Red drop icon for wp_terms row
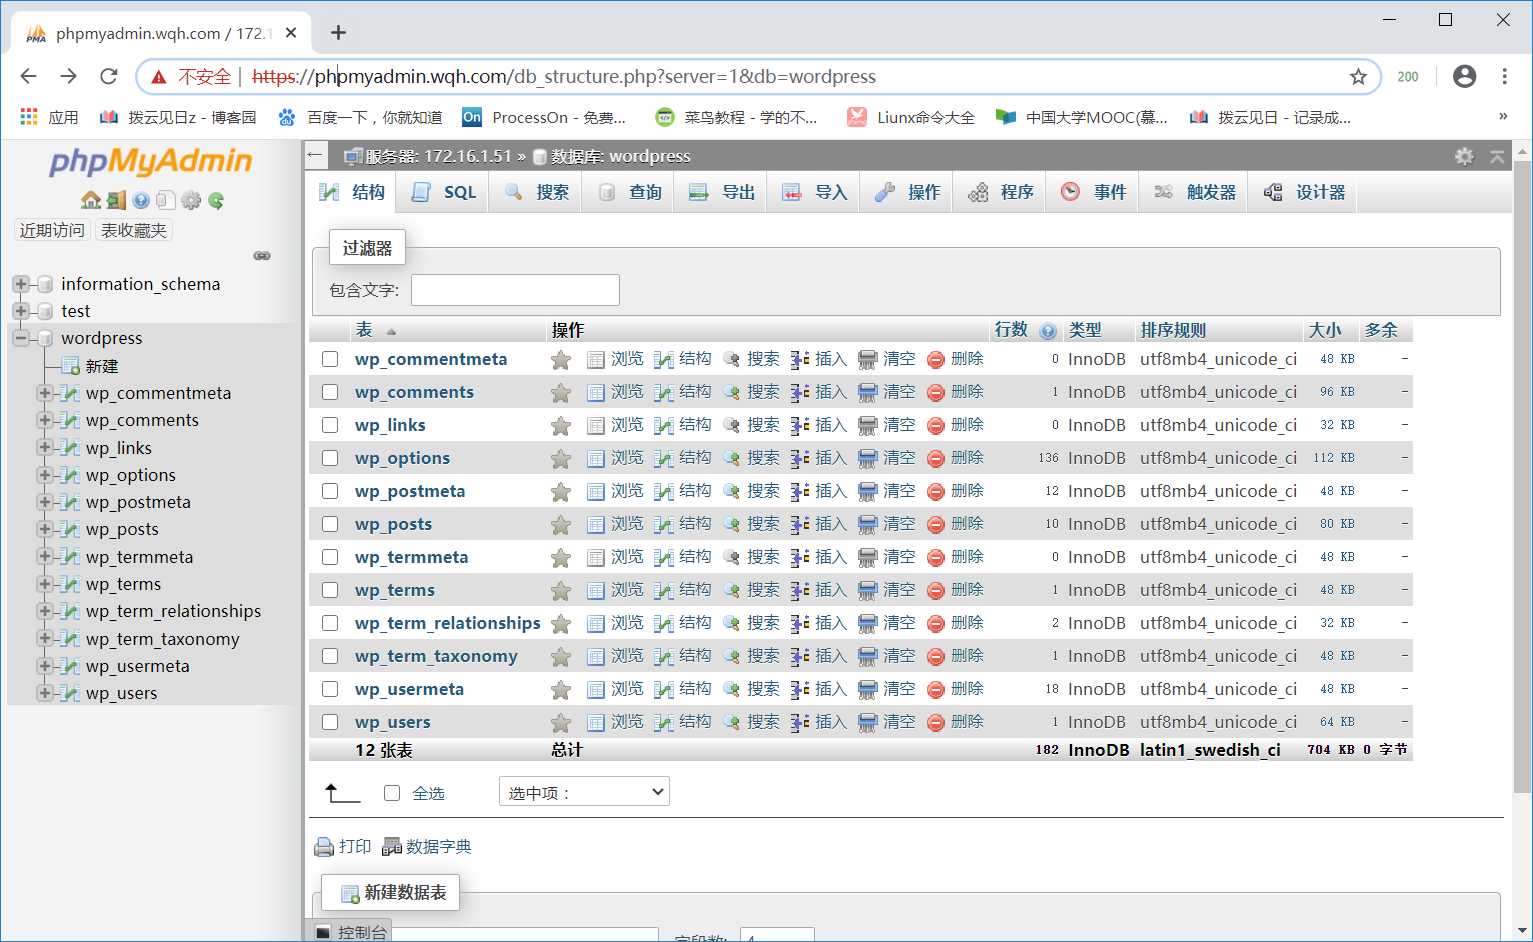The image size is (1533, 942). click(x=936, y=591)
